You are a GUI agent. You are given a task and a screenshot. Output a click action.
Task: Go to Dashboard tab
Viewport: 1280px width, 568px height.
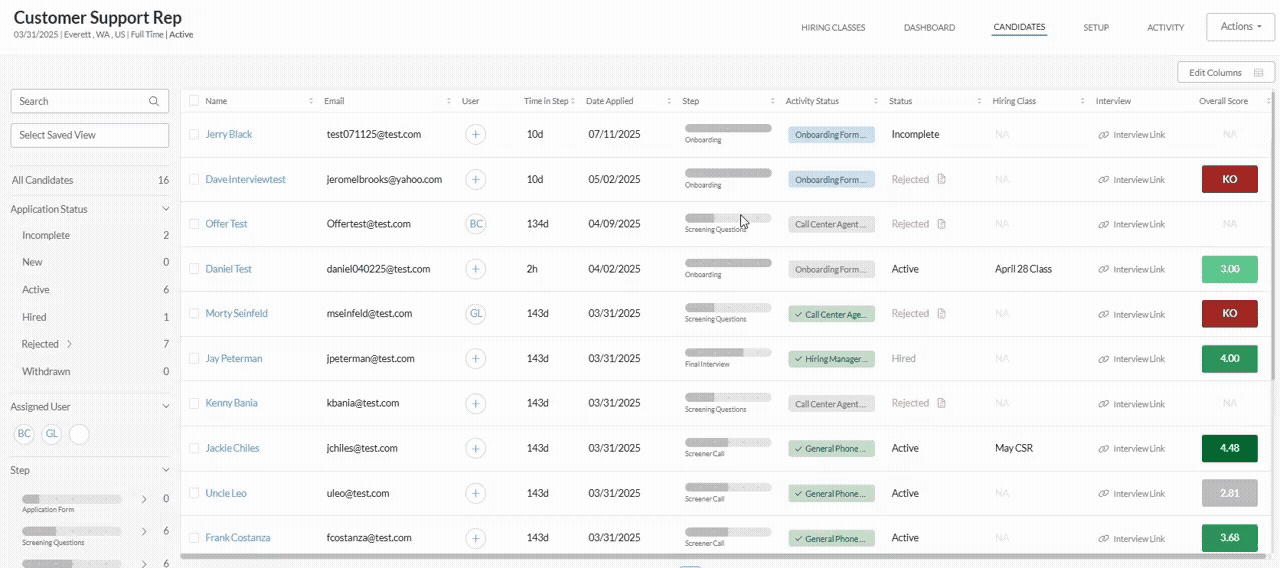[x=929, y=28]
